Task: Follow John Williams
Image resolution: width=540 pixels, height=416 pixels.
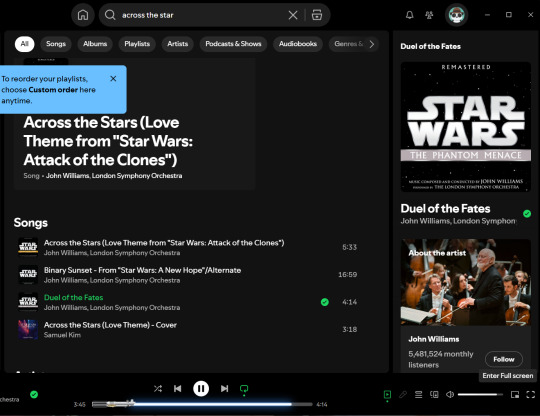Action: tap(504, 360)
